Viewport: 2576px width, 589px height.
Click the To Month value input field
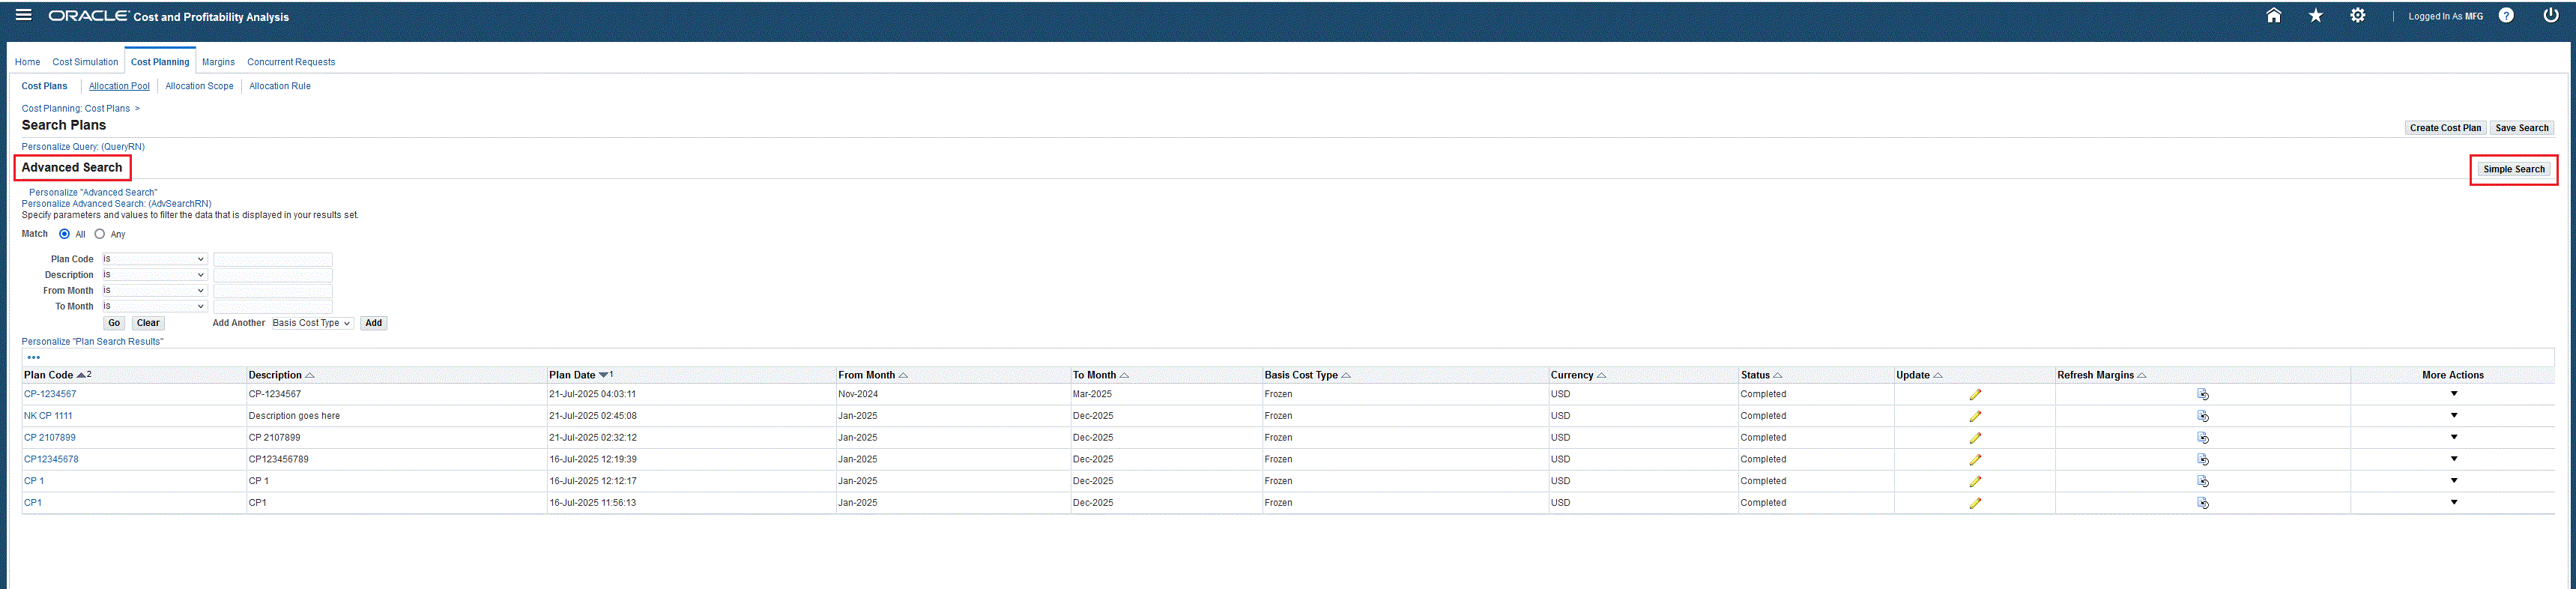272,307
